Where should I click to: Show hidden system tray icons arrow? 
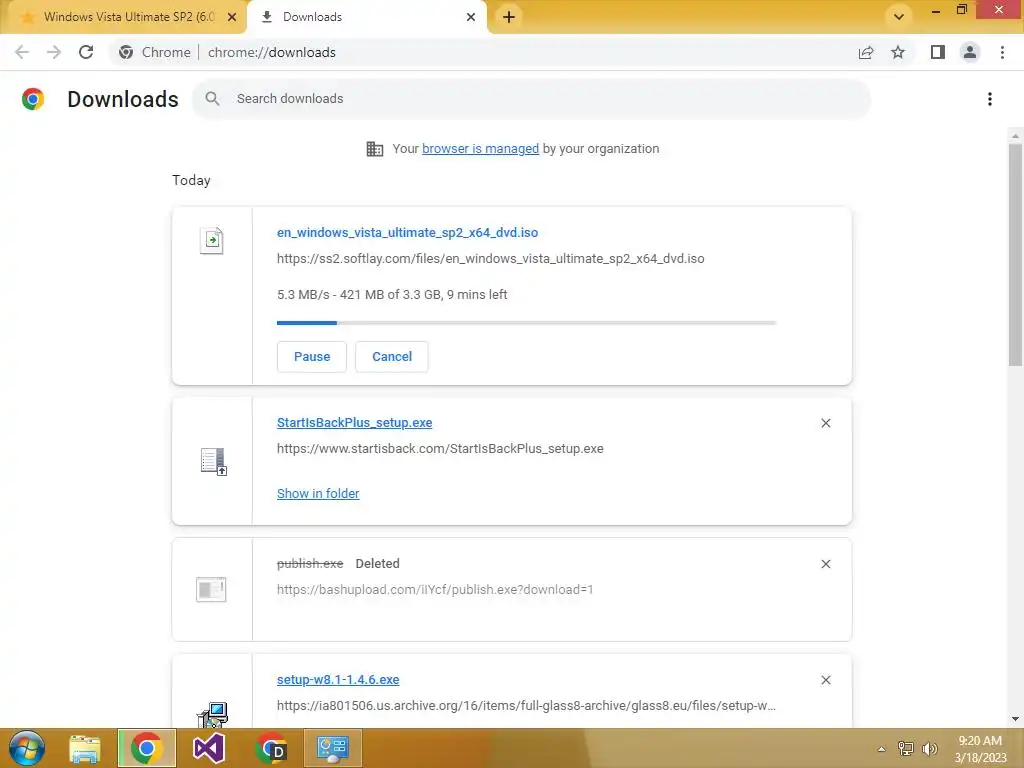coord(881,749)
